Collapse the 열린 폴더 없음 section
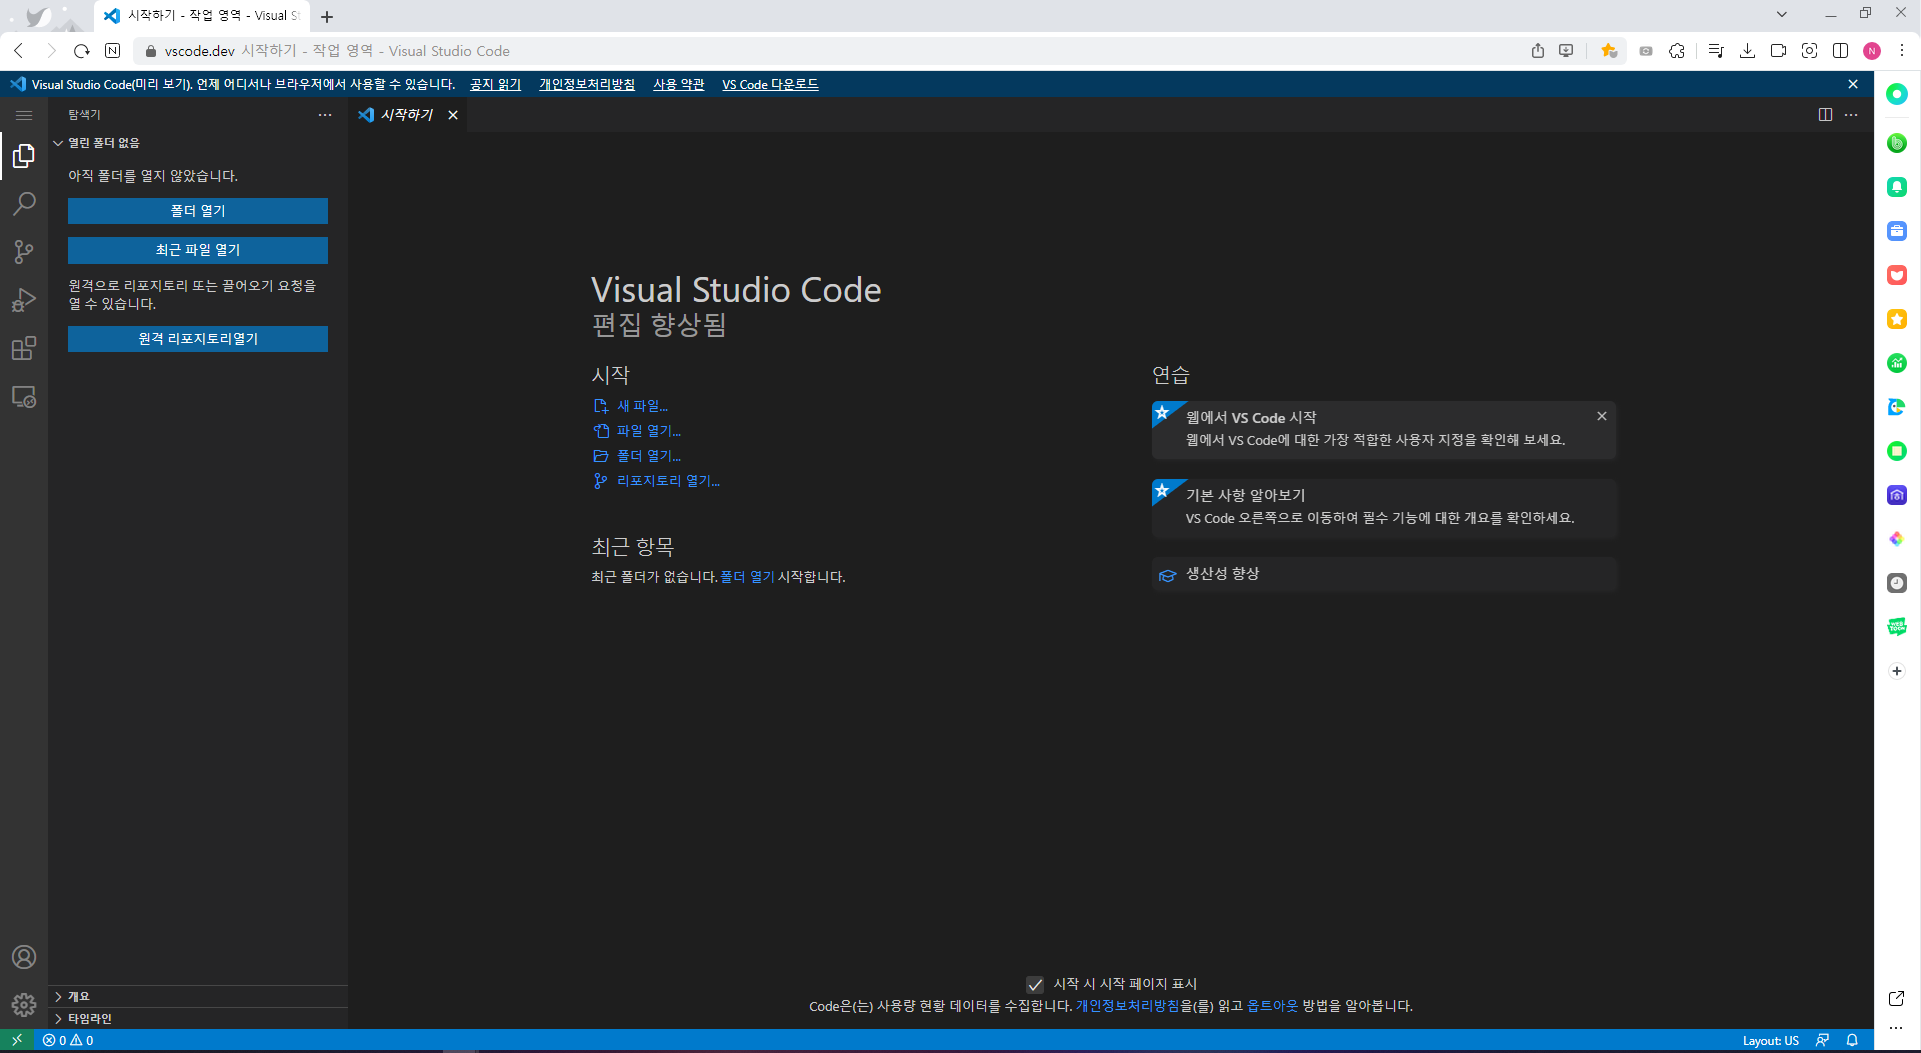This screenshot has height=1053, width=1921. coord(198,143)
